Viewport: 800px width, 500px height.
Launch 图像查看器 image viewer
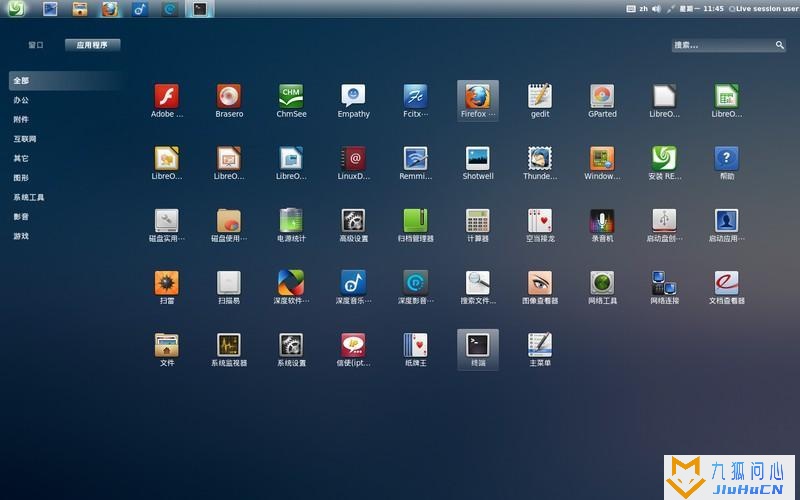coord(540,287)
